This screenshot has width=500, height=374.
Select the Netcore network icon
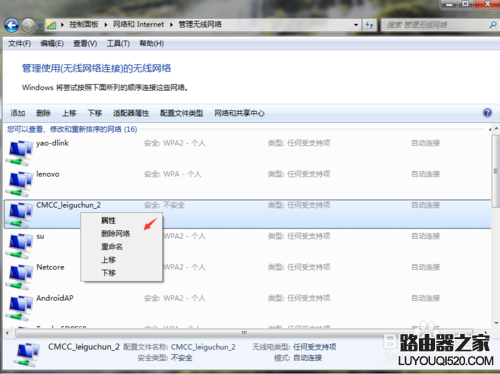[19, 277]
